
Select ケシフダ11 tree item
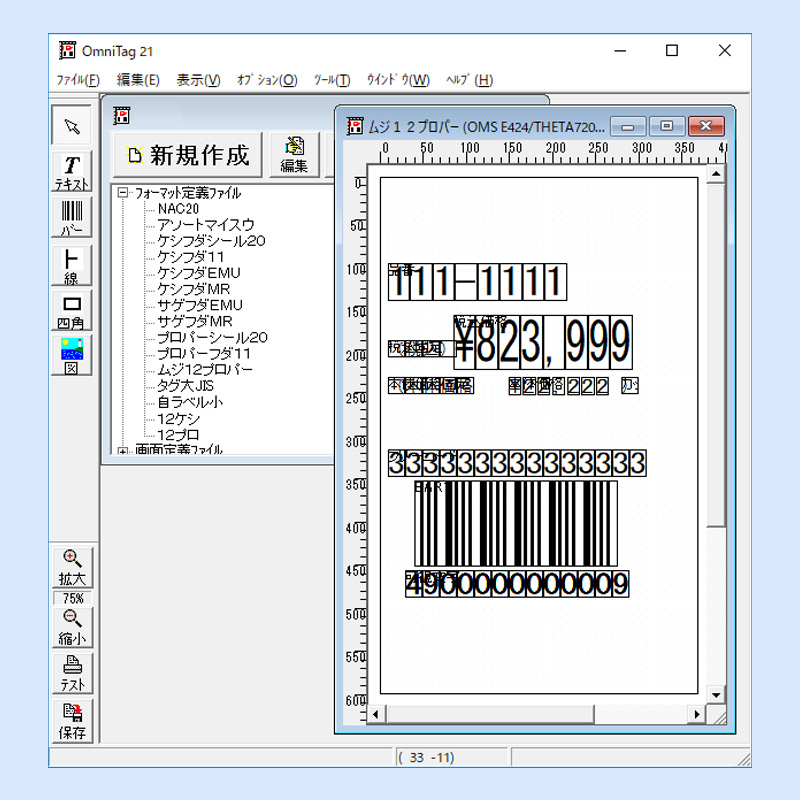click(x=190, y=257)
